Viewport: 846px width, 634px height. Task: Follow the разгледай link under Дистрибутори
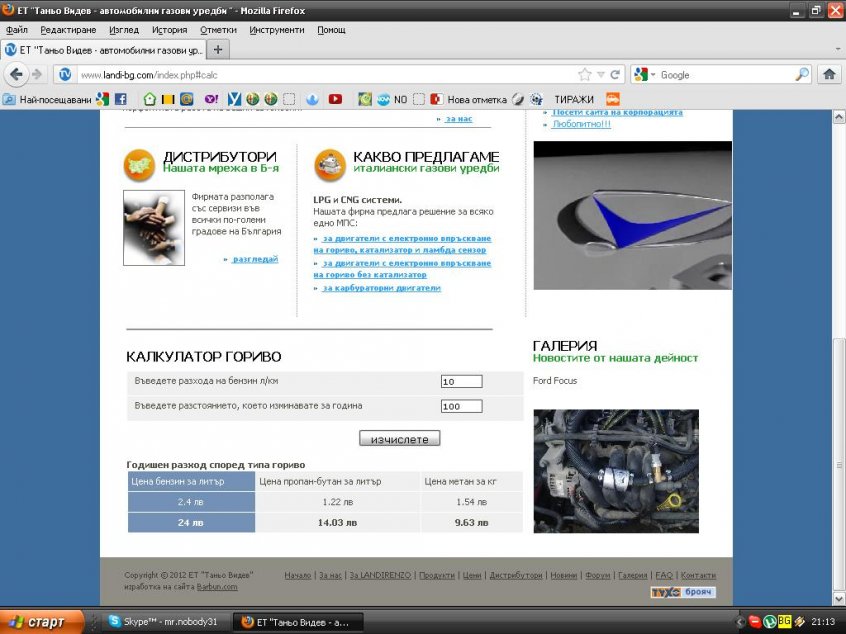click(x=255, y=259)
